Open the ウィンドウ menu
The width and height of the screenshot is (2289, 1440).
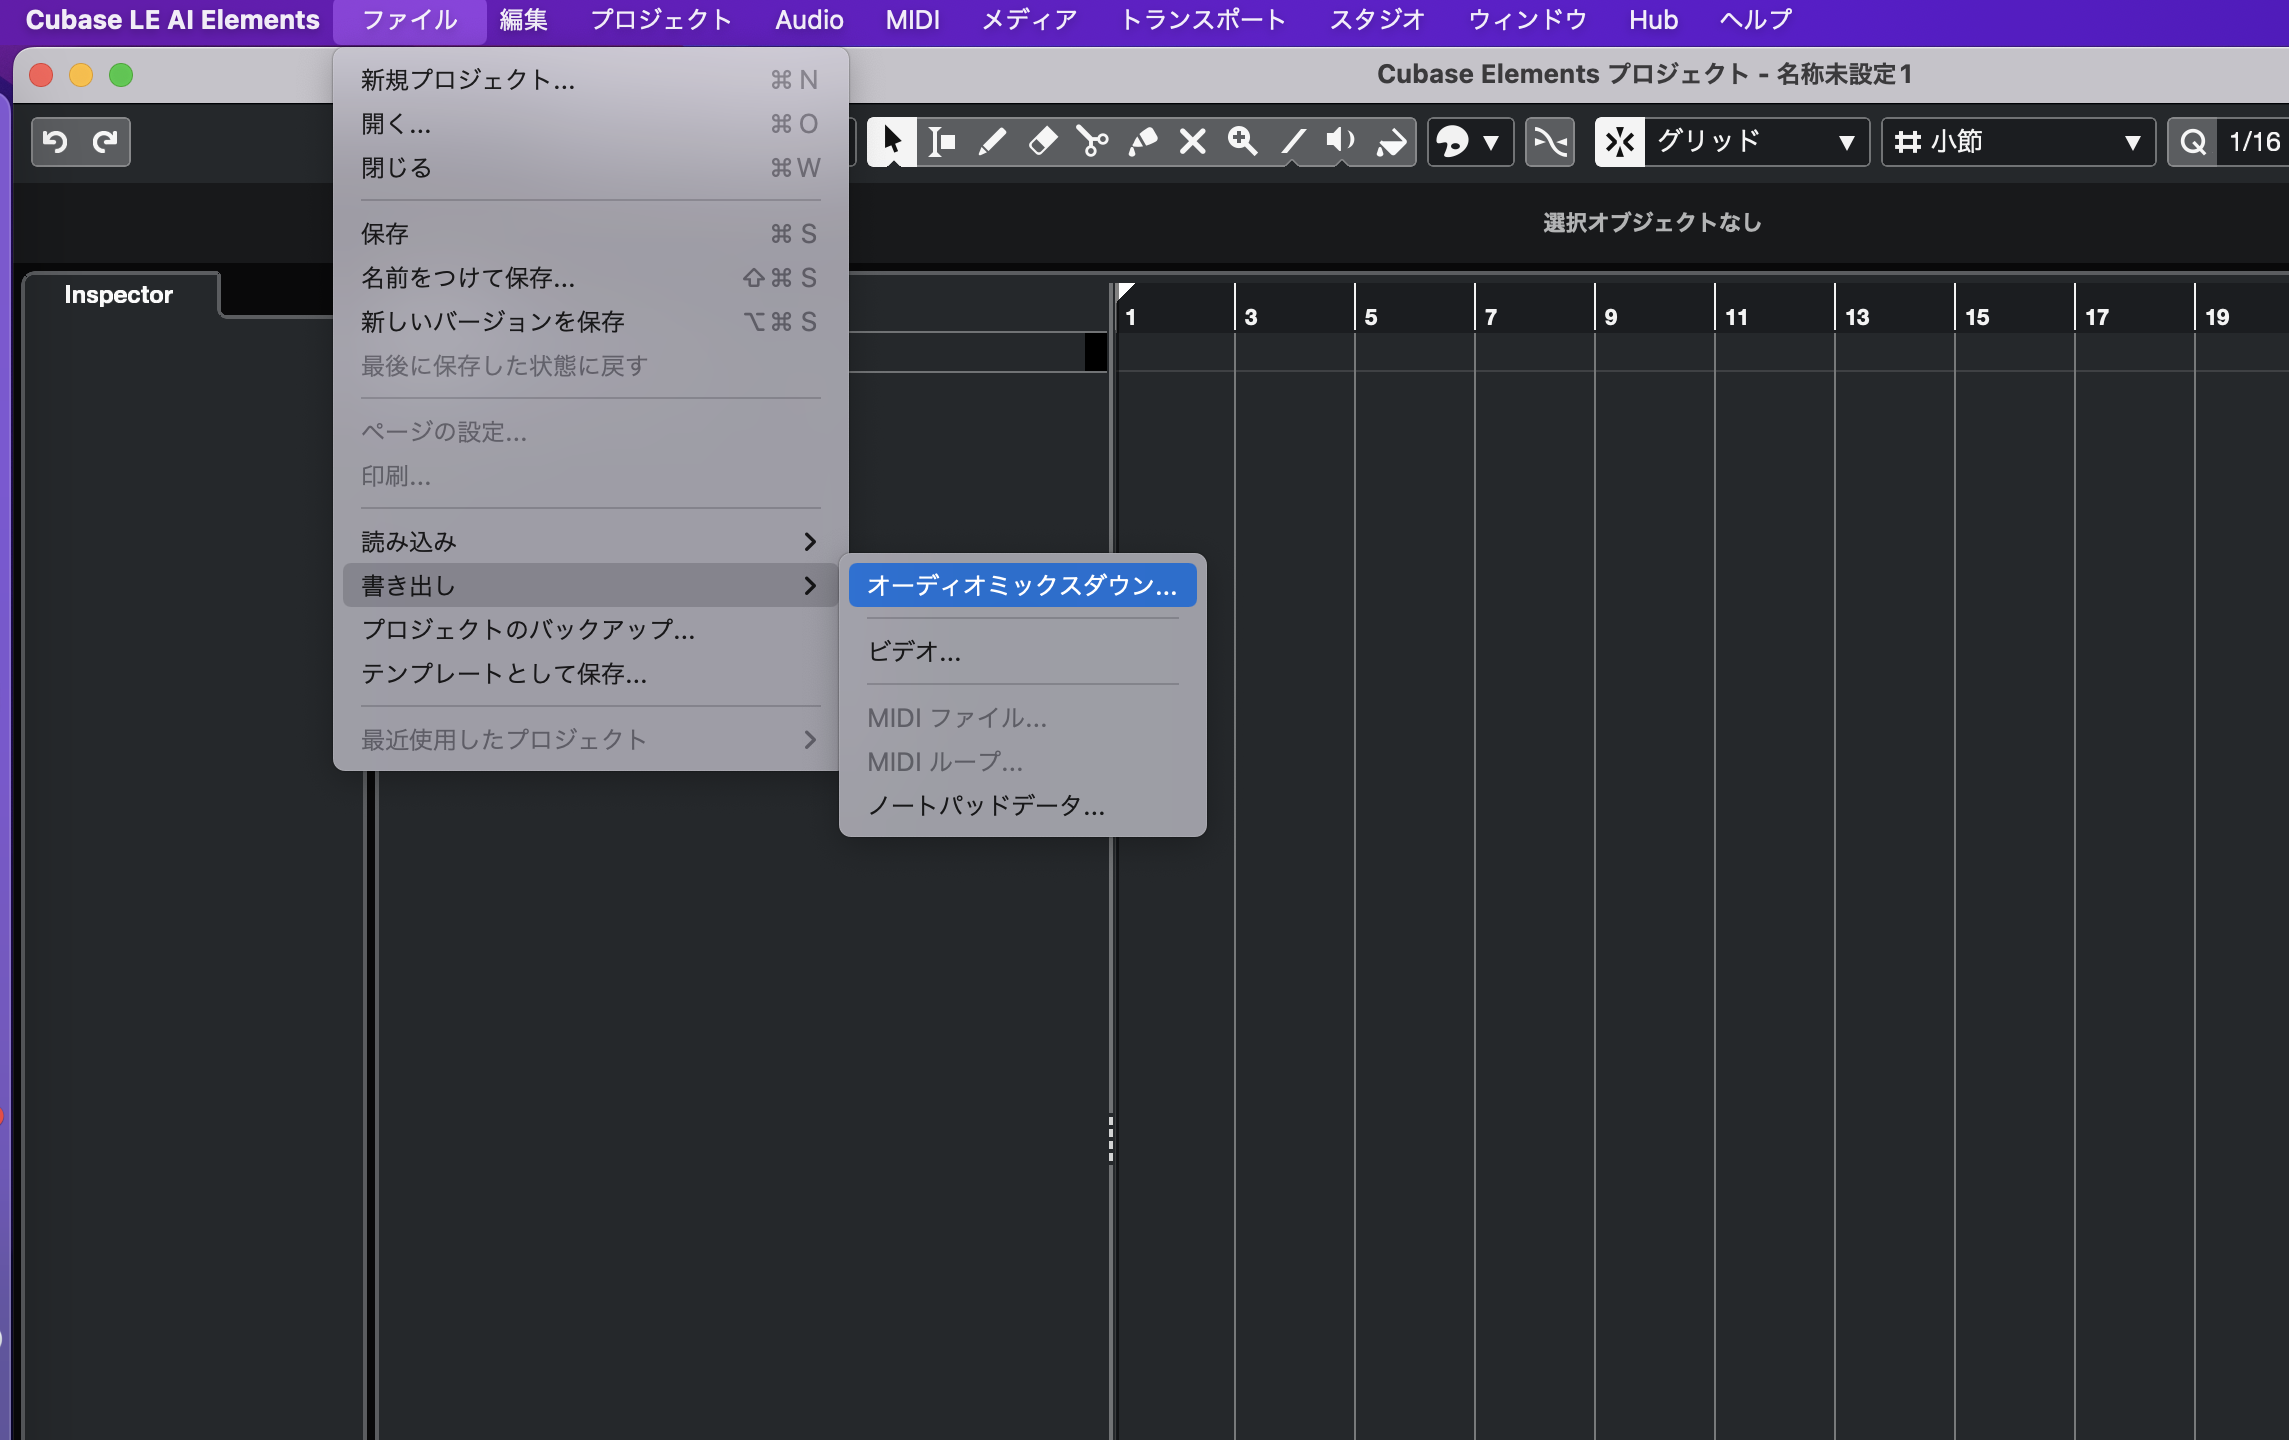click(x=1527, y=20)
